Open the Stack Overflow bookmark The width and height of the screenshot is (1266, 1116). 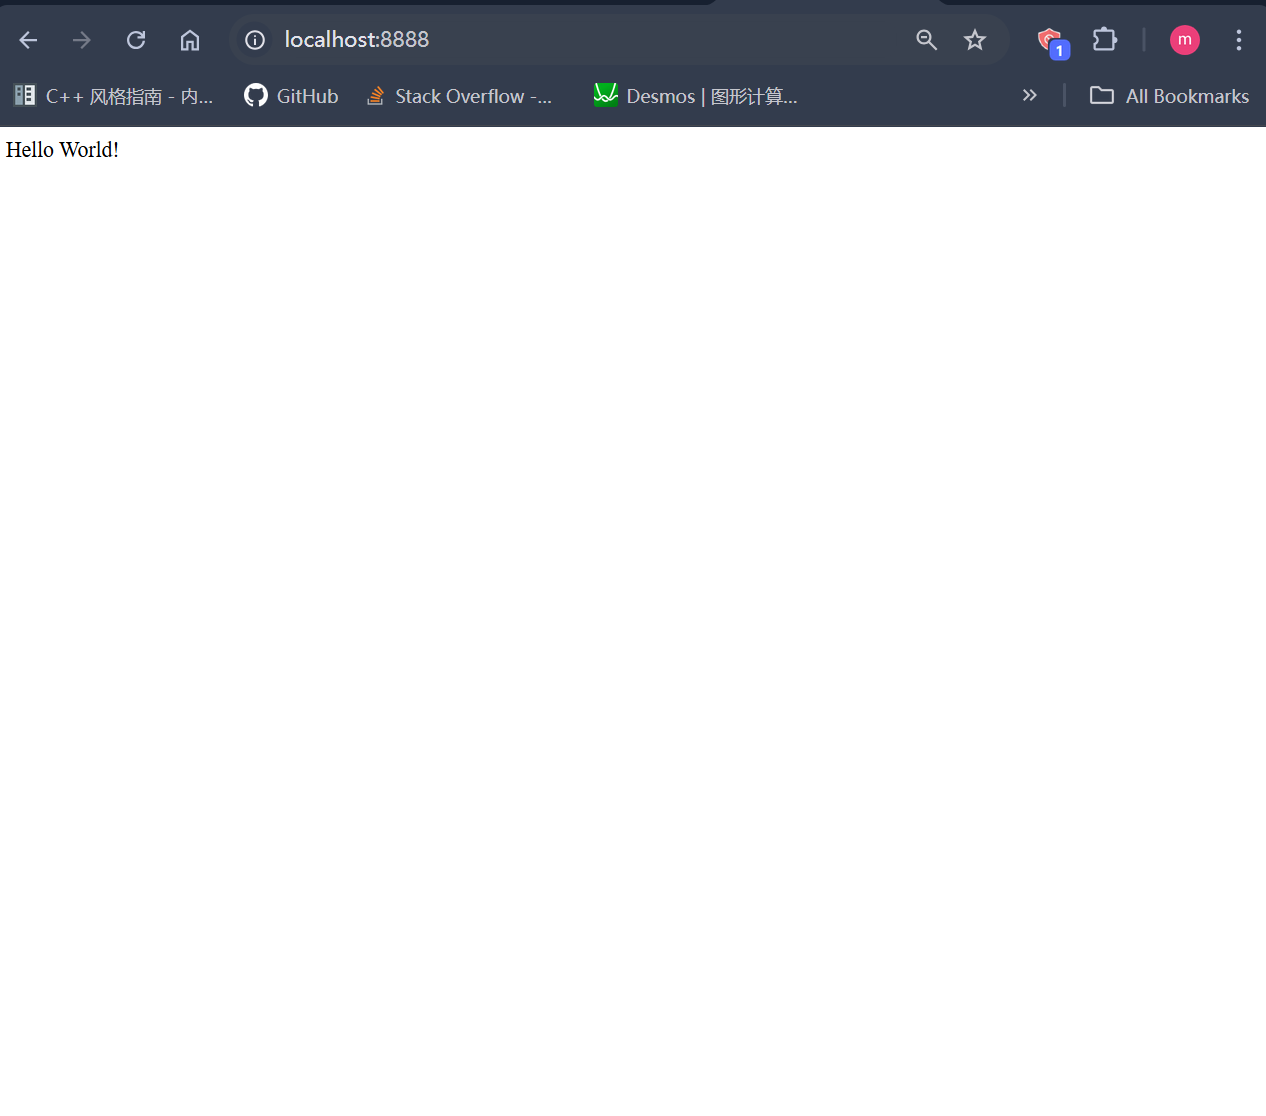[460, 95]
